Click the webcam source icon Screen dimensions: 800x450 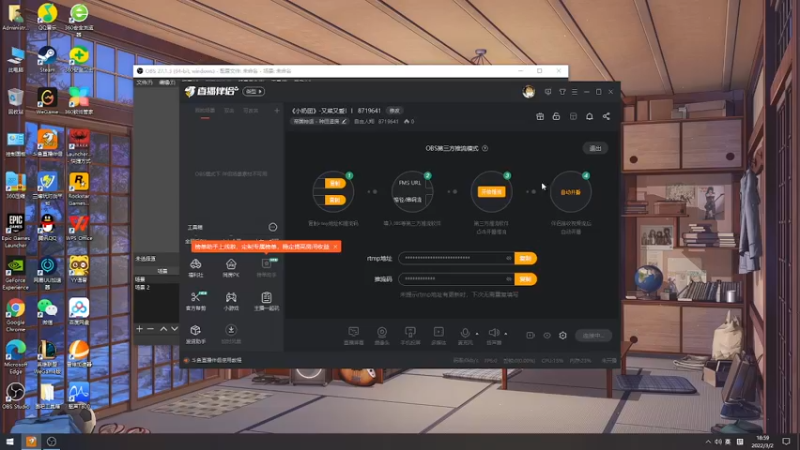[382, 332]
